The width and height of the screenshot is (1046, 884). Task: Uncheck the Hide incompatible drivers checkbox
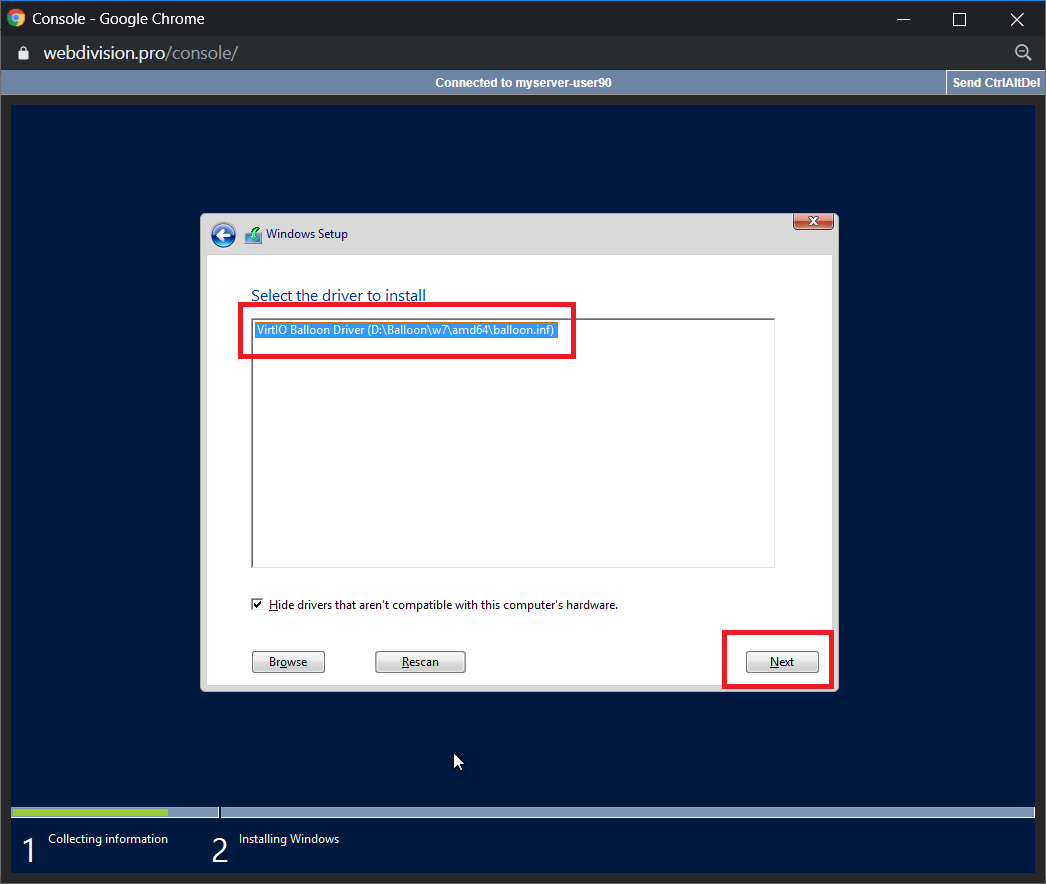258,605
